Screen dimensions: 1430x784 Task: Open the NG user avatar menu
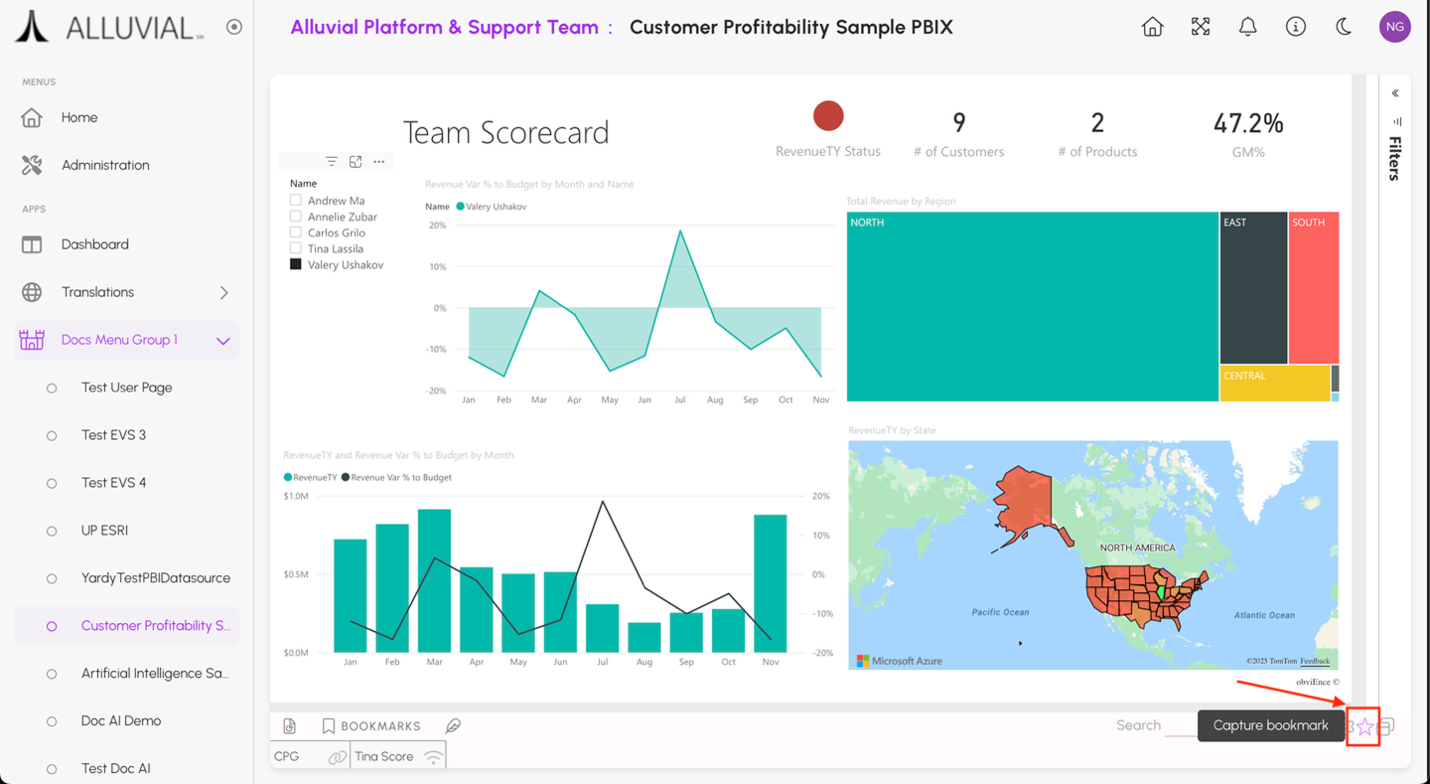(x=1394, y=27)
